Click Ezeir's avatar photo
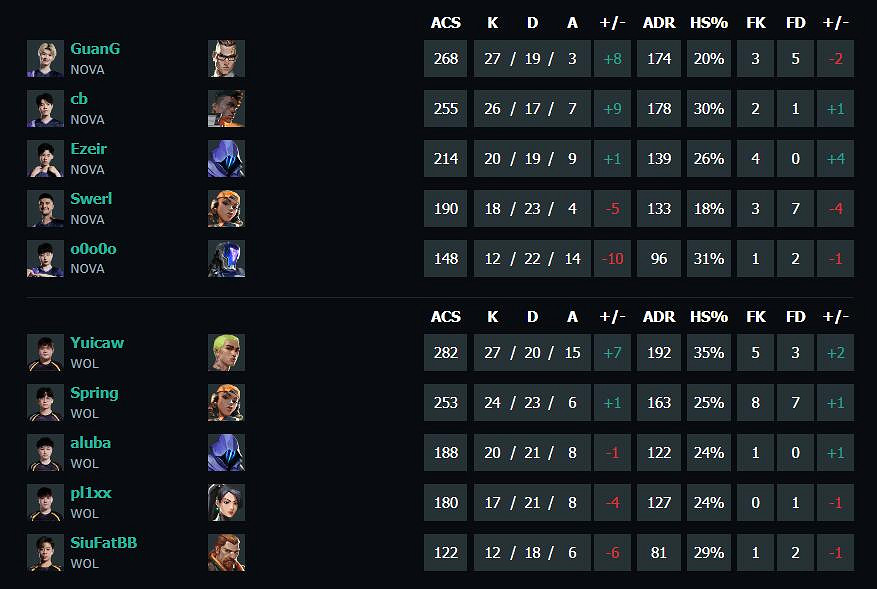This screenshot has height=589, width=877. tap(45, 158)
